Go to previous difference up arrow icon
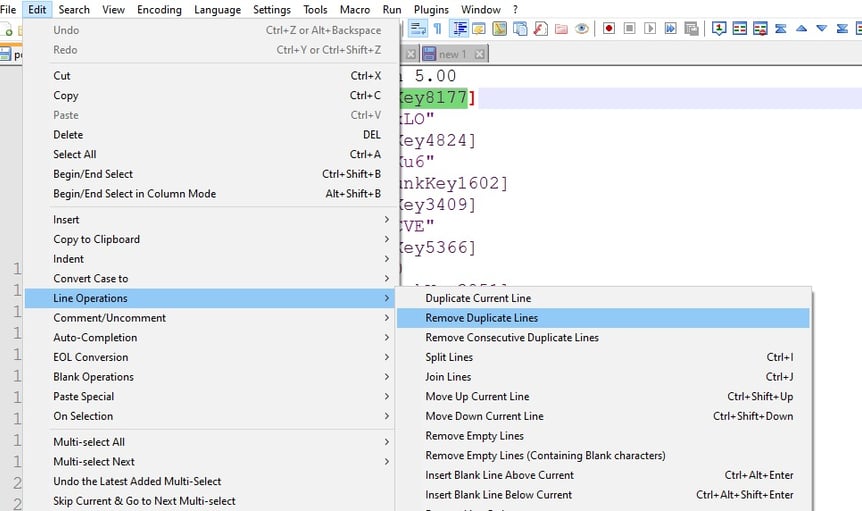Screen dimensions: 862x511 point(802,28)
